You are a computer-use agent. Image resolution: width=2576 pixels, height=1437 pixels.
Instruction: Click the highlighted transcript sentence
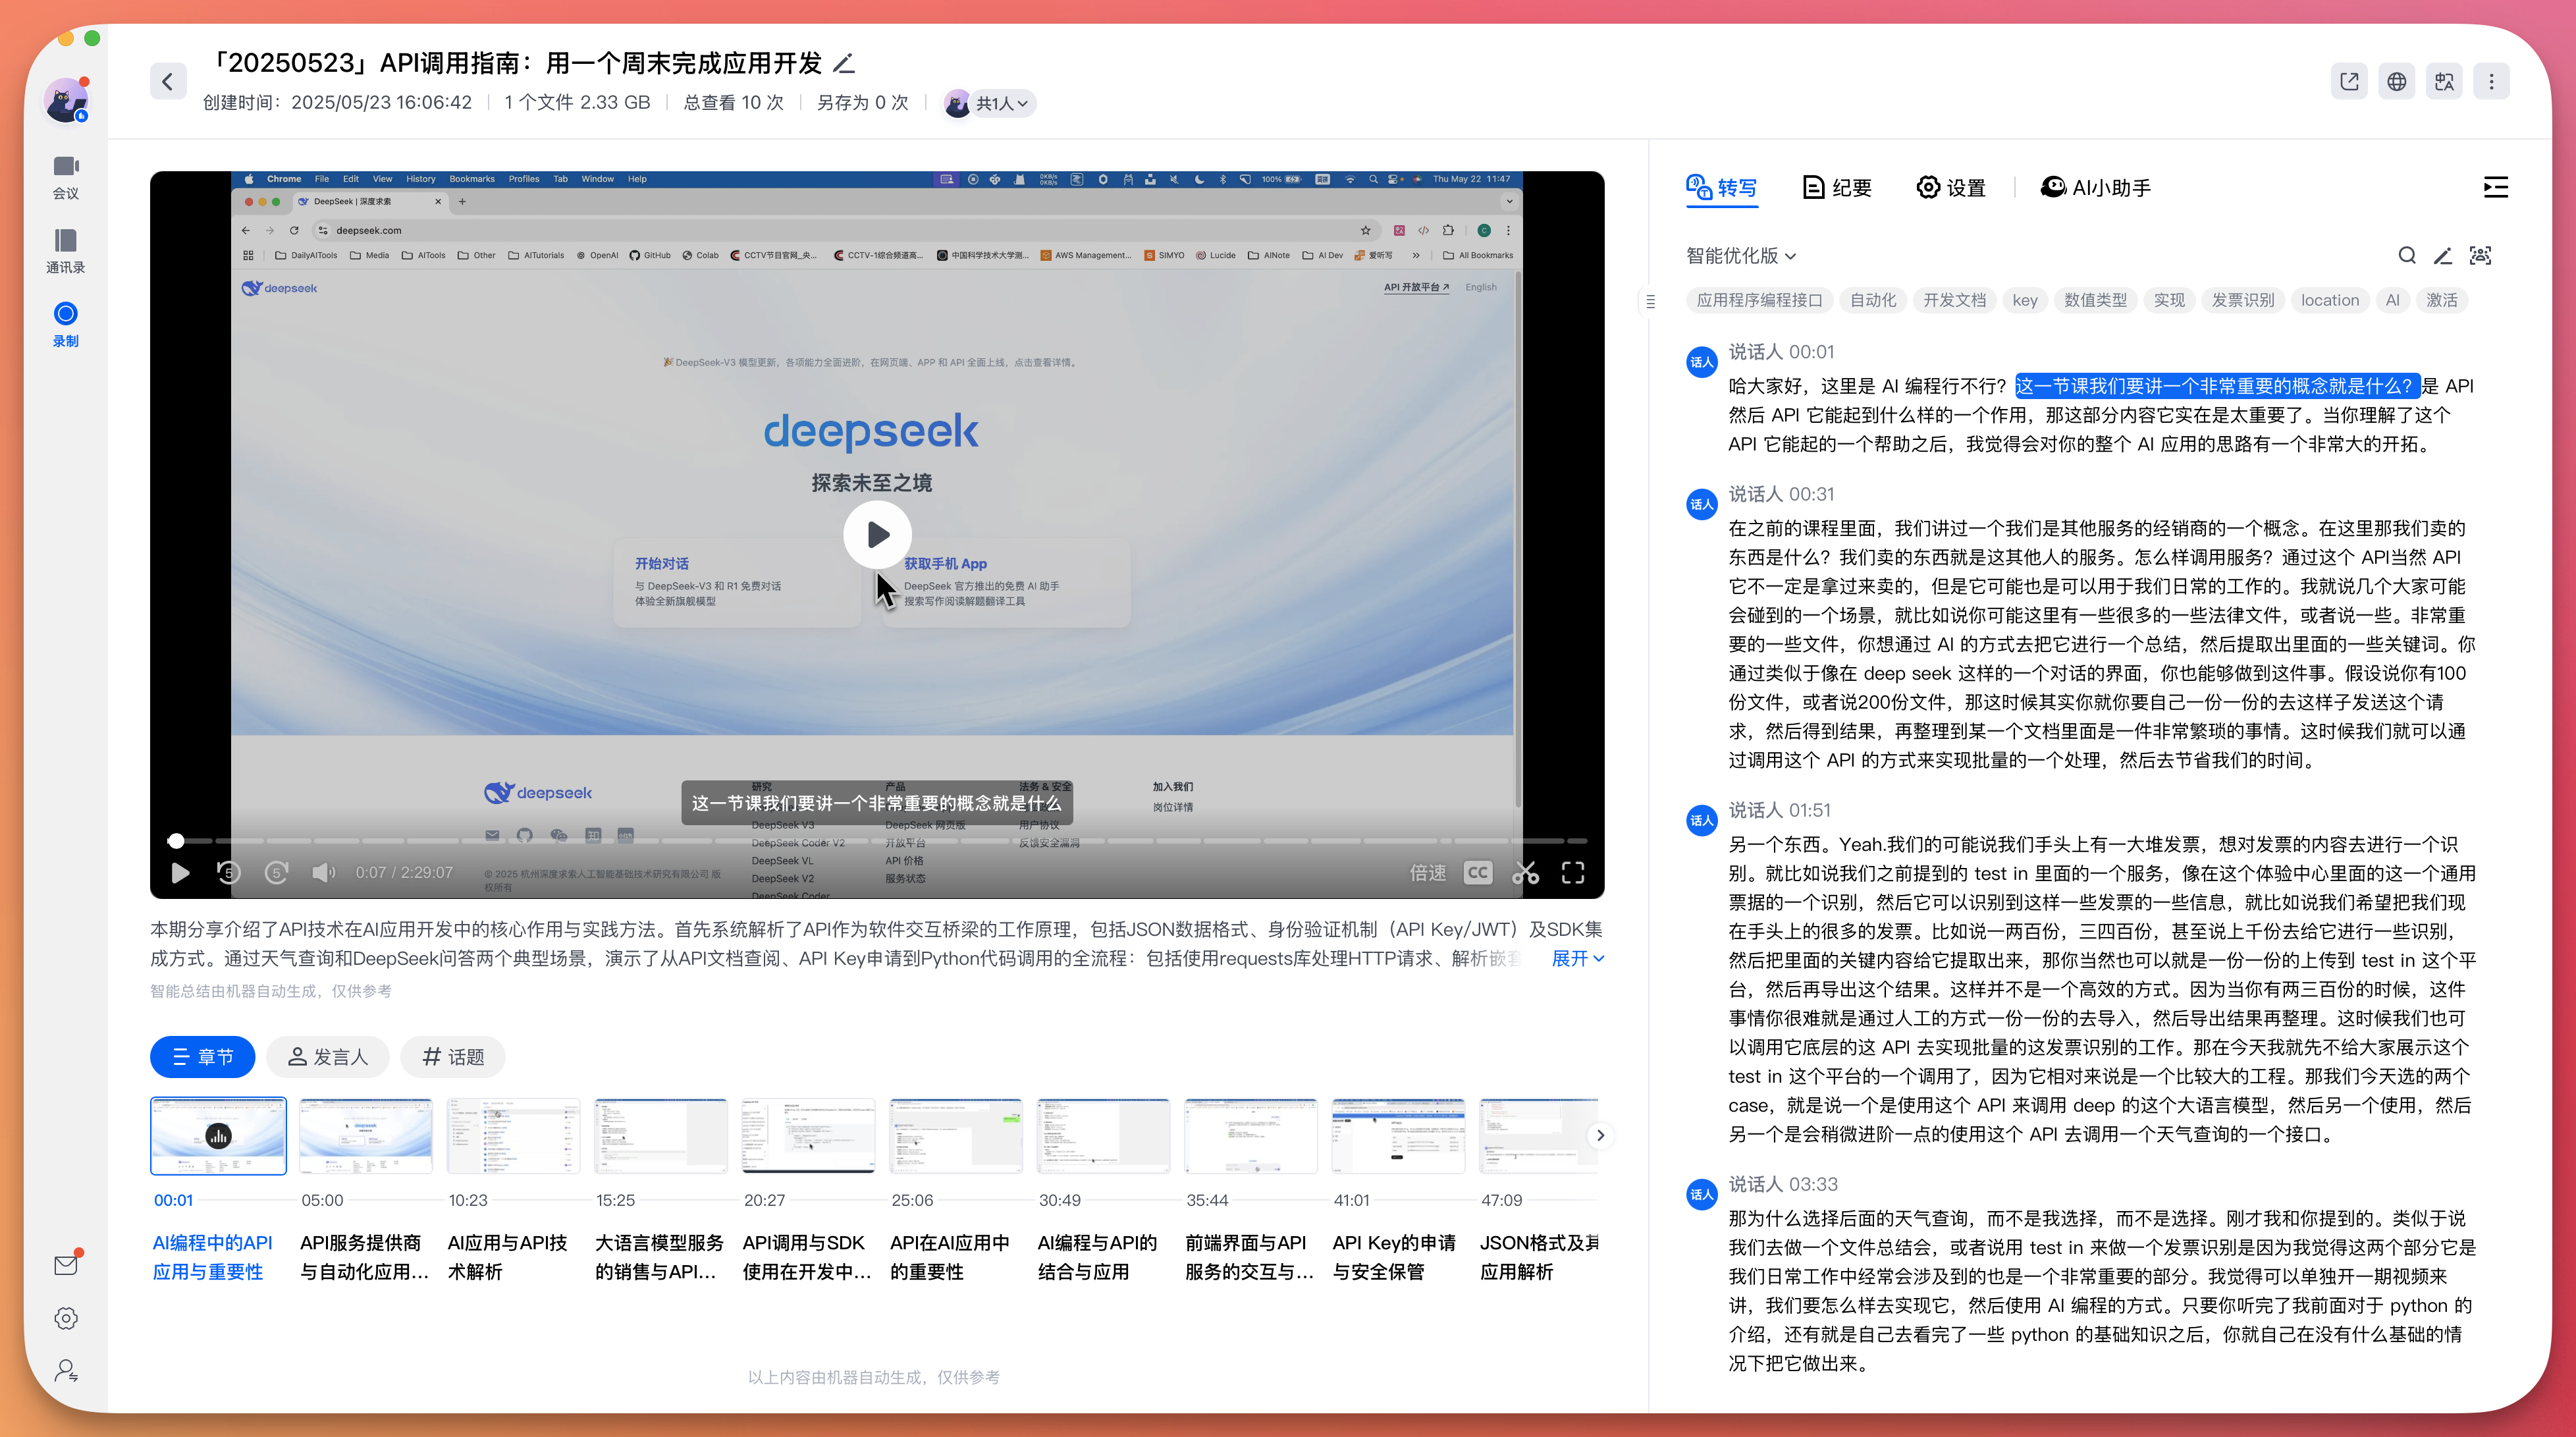tap(2217, 386)
